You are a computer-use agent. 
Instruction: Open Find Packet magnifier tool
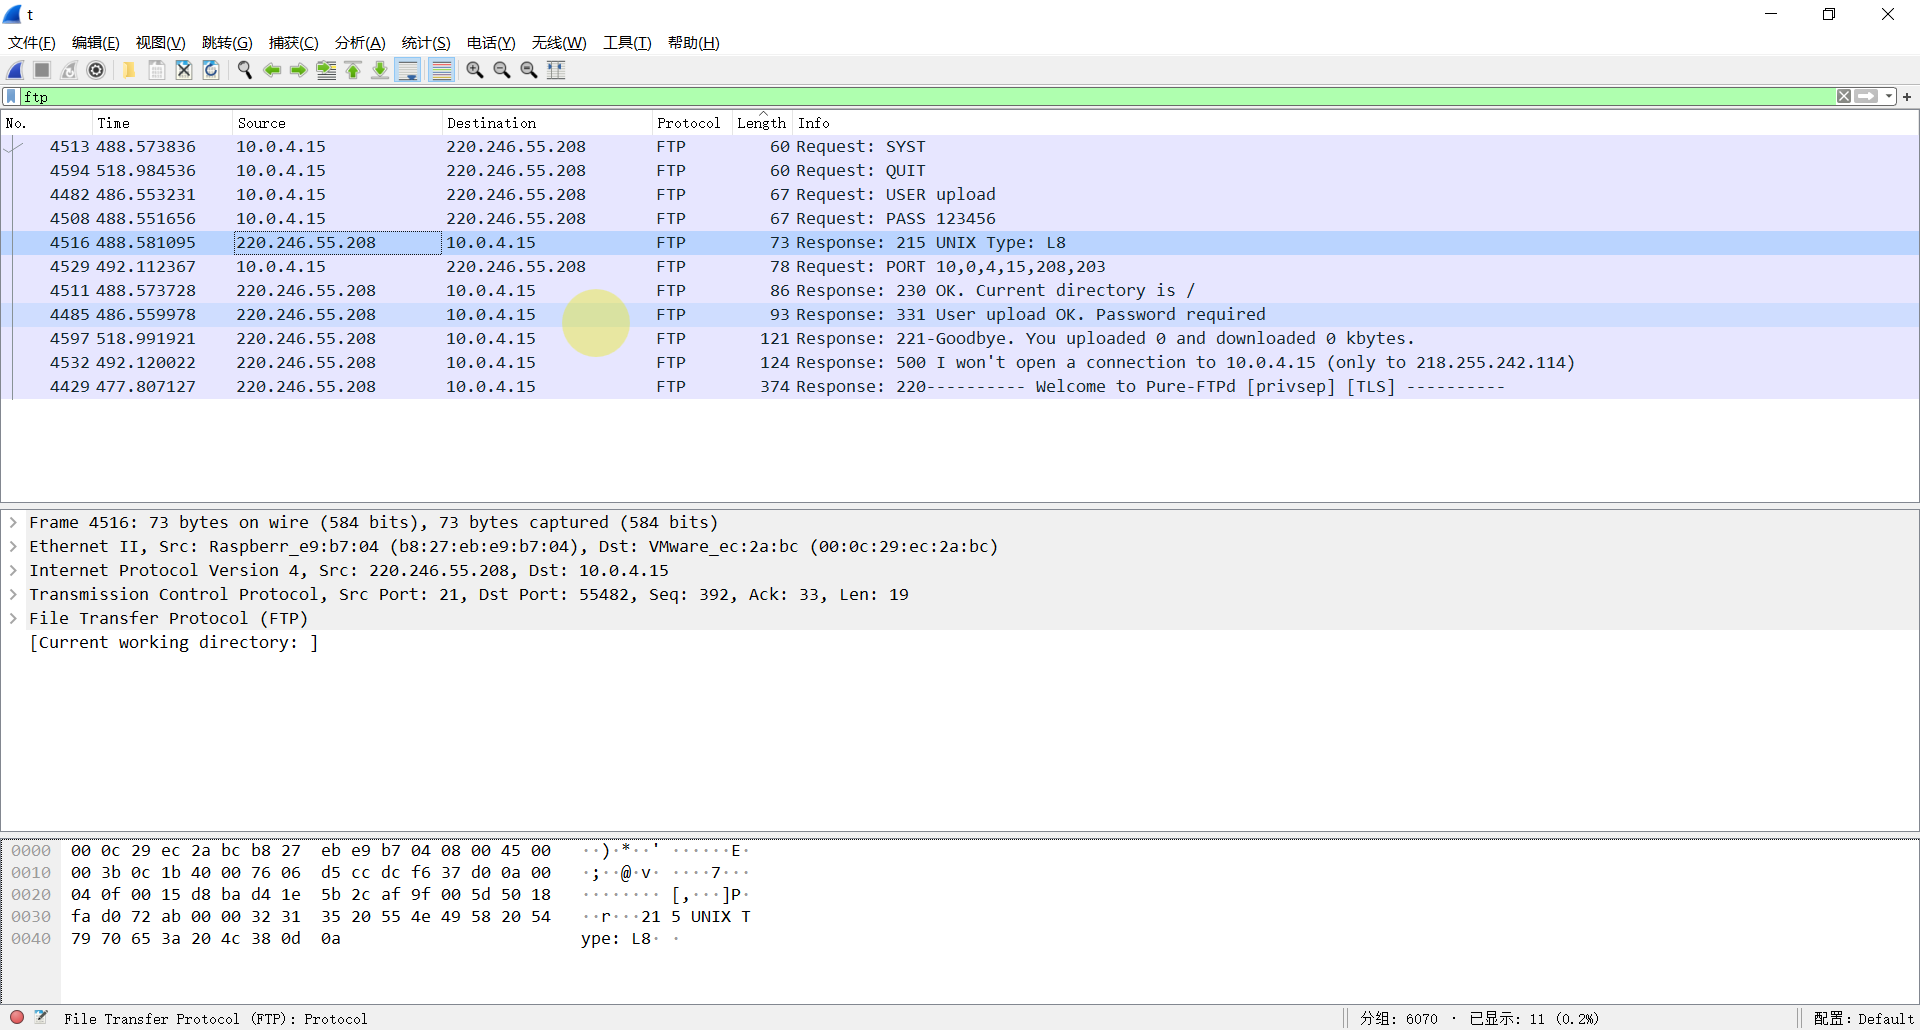click(x=244, y=70)
